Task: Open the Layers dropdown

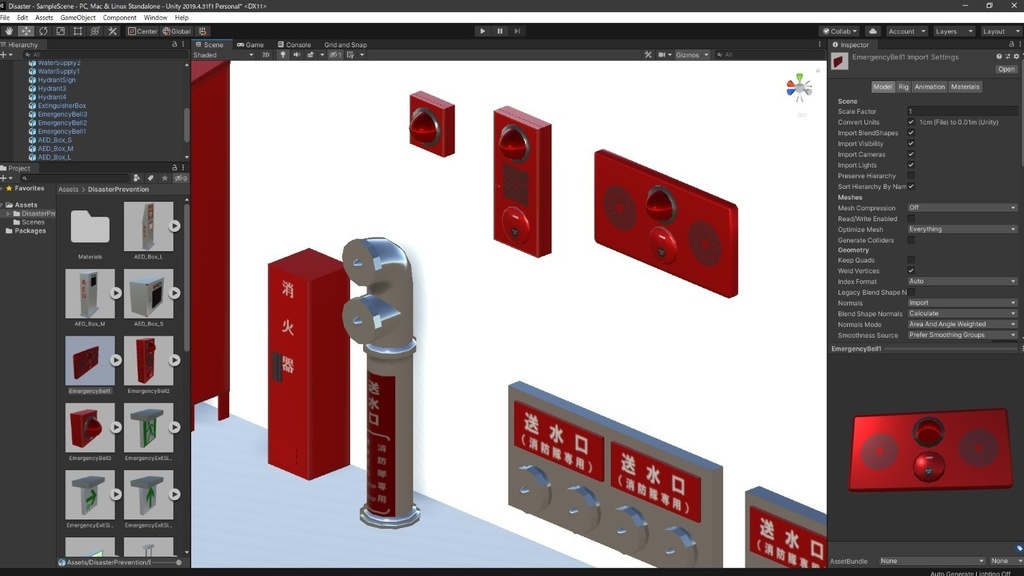Action: point(953,31)
